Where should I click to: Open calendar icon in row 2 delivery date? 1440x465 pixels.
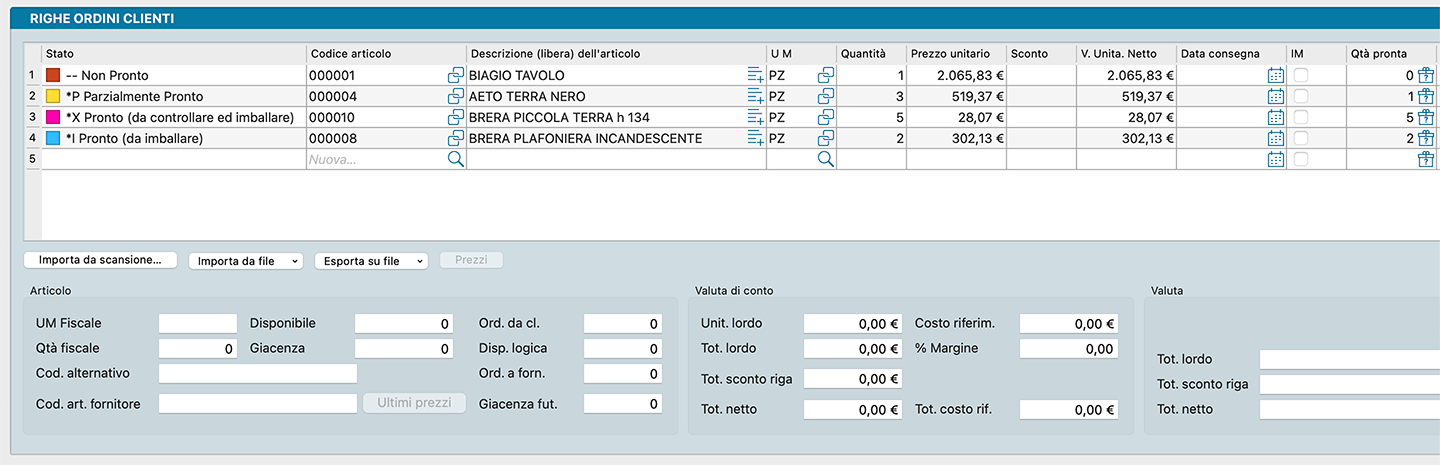[x=1275, y=96]
